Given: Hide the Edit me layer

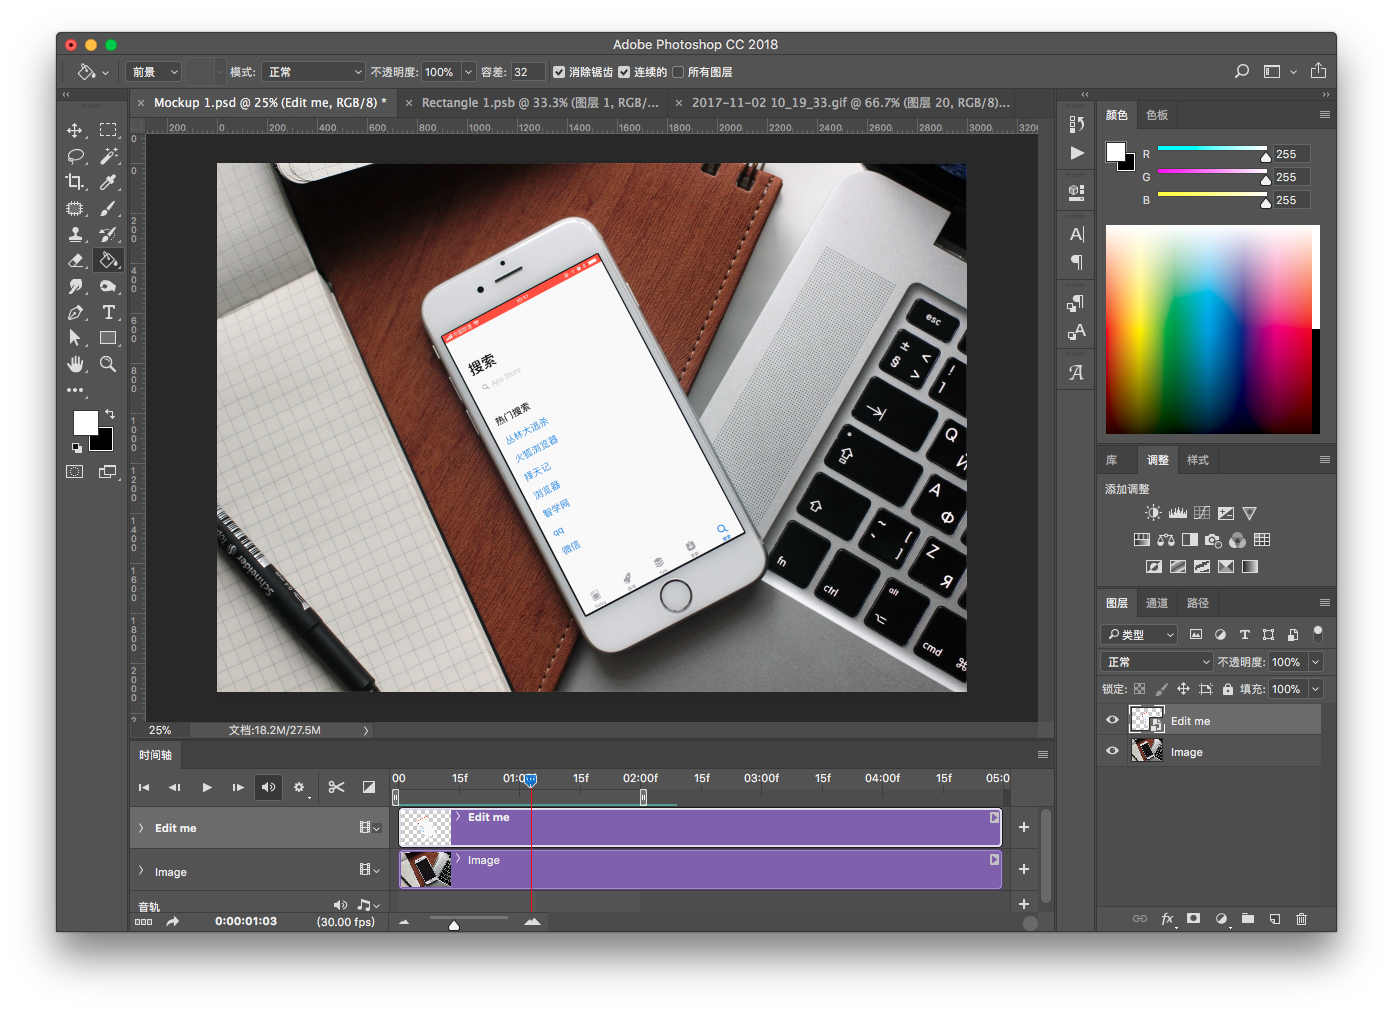Looking at the screenshot, I should 1112,720.
